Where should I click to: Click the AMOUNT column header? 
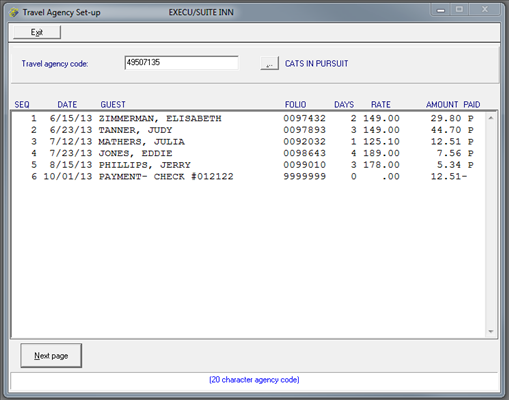(x=442, y=105)
